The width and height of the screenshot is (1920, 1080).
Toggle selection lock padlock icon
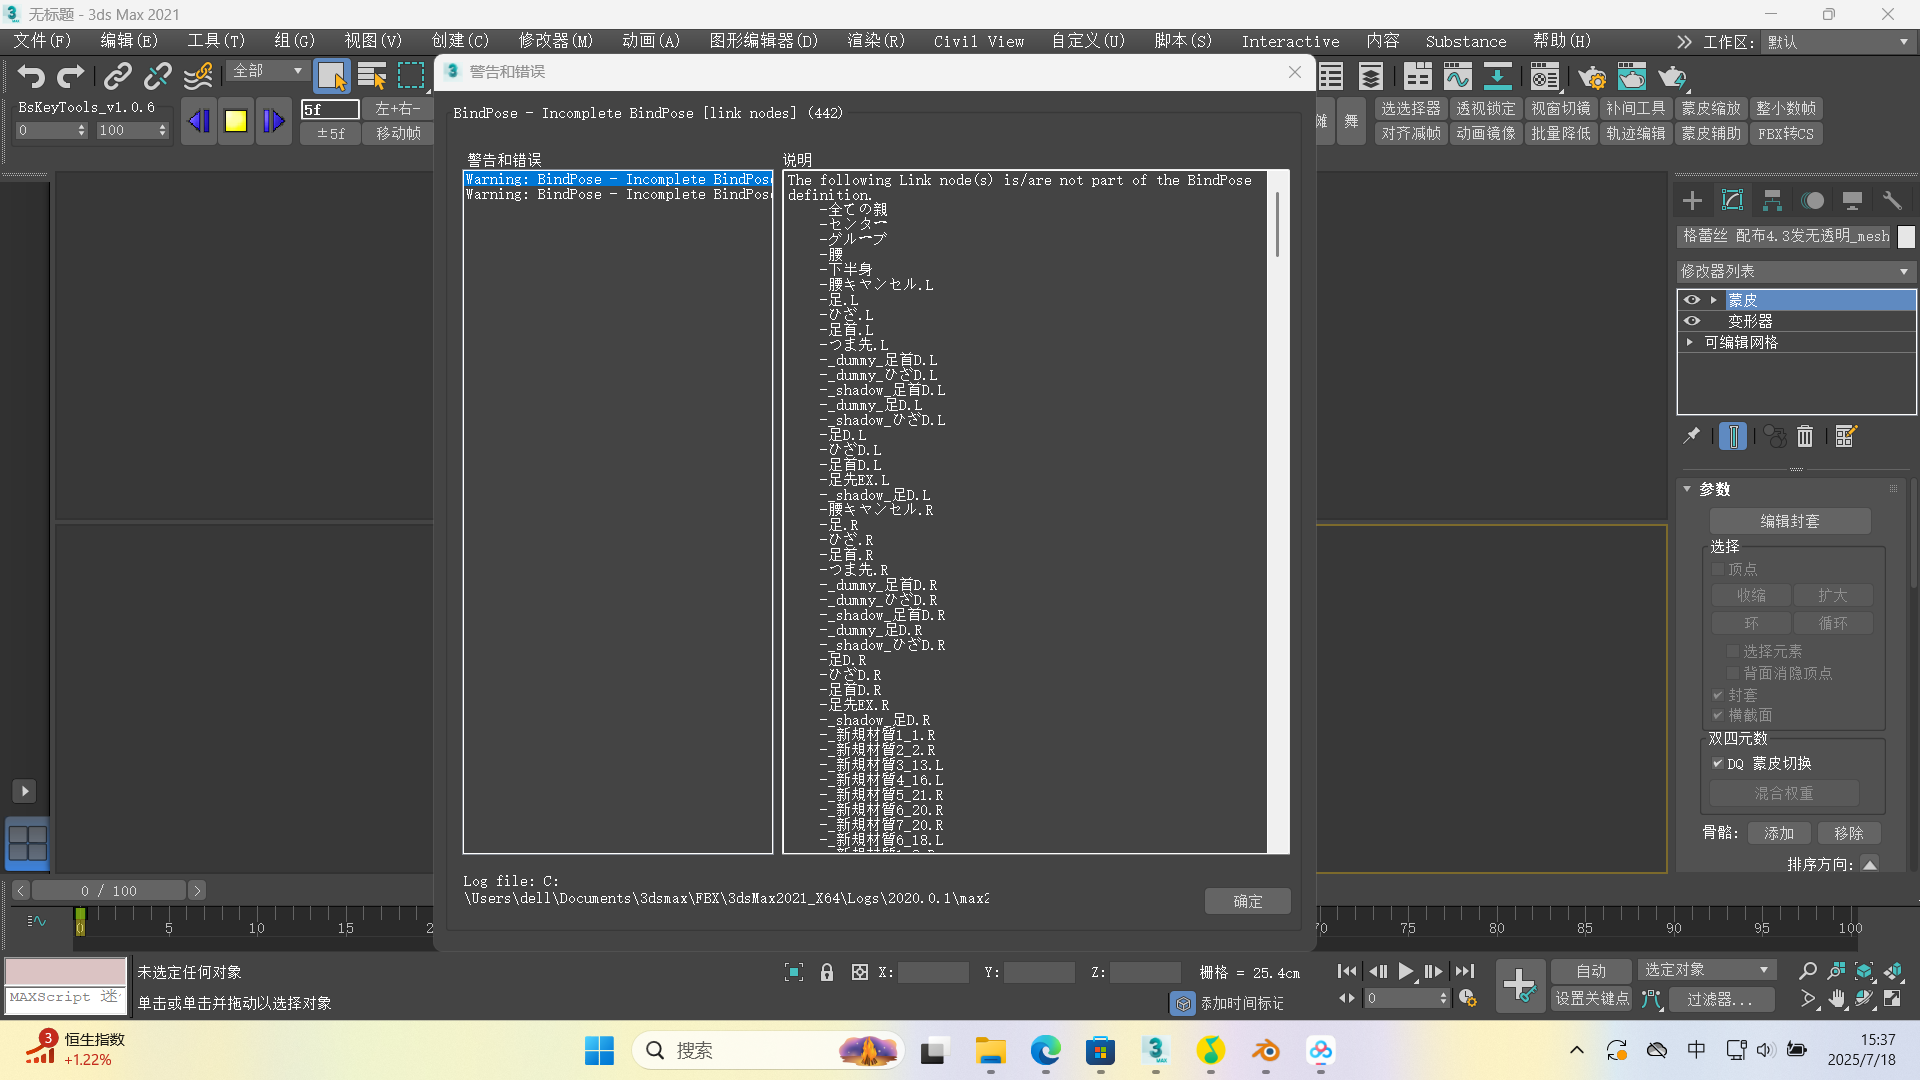pos(827,972)
